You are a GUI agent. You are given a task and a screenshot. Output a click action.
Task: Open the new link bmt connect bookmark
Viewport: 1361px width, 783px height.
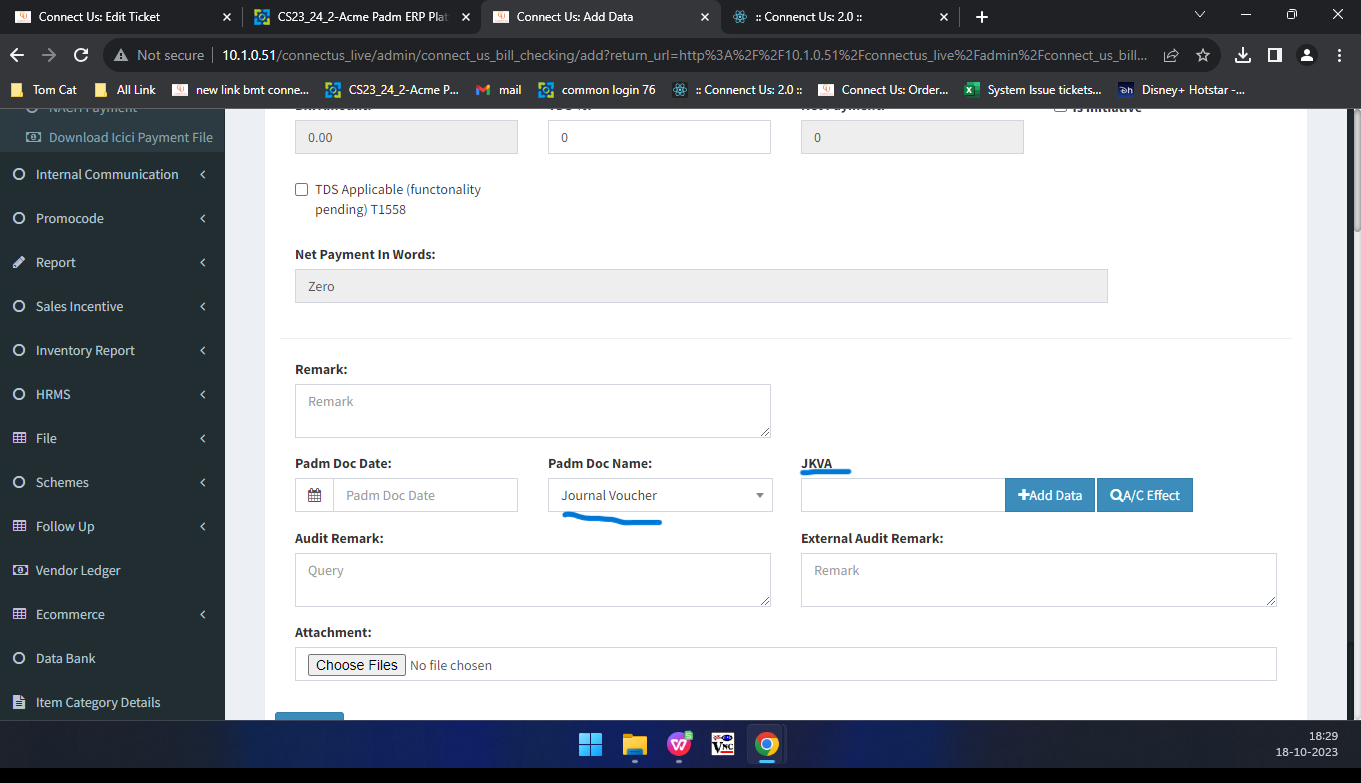click(241, 89)
